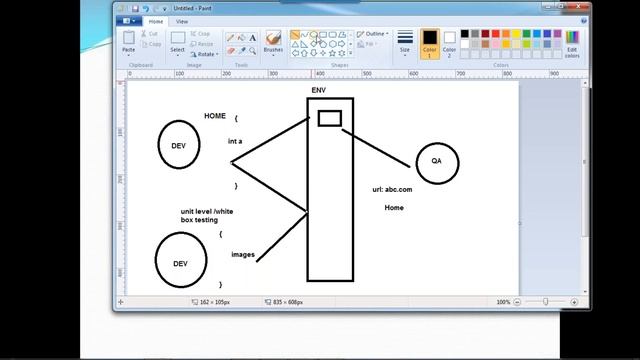Screen dimensions: 640x360
Task: Click the vertical scrollbar up arrow
Action: [585, 83]
